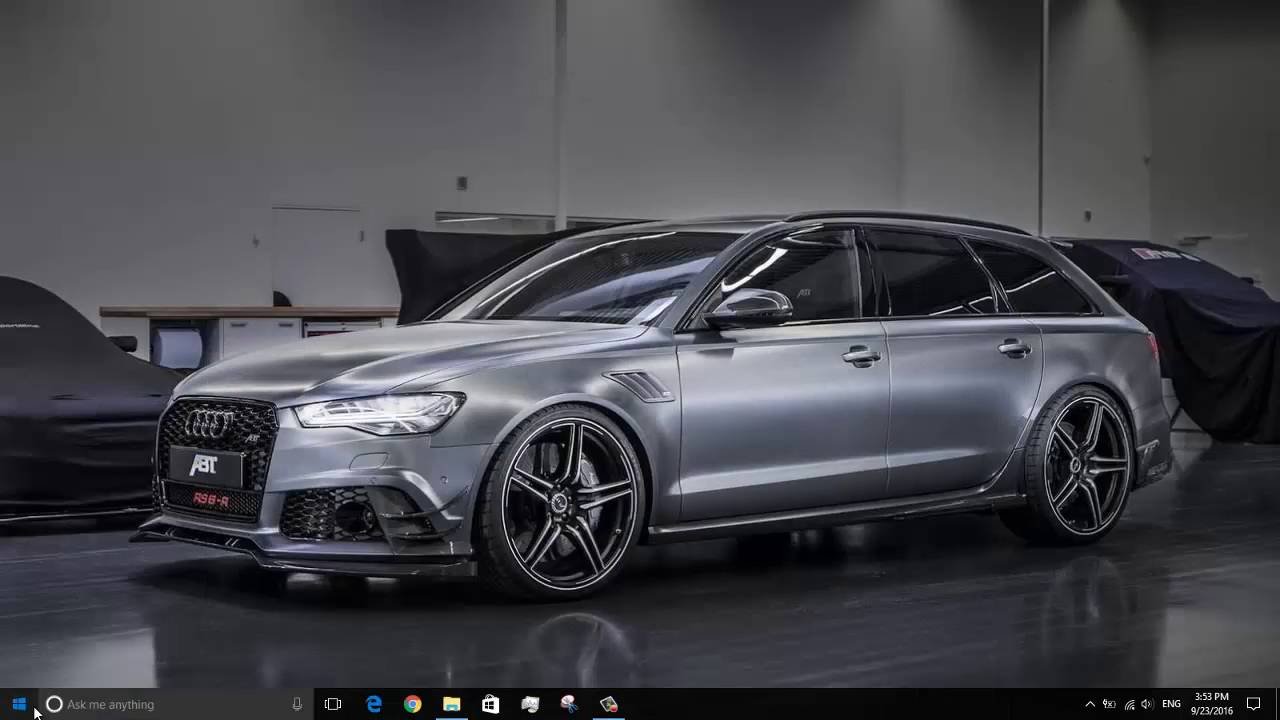Open the volume control
The height and width of the screenshot is (720, 1280).
click(1147, 704)
